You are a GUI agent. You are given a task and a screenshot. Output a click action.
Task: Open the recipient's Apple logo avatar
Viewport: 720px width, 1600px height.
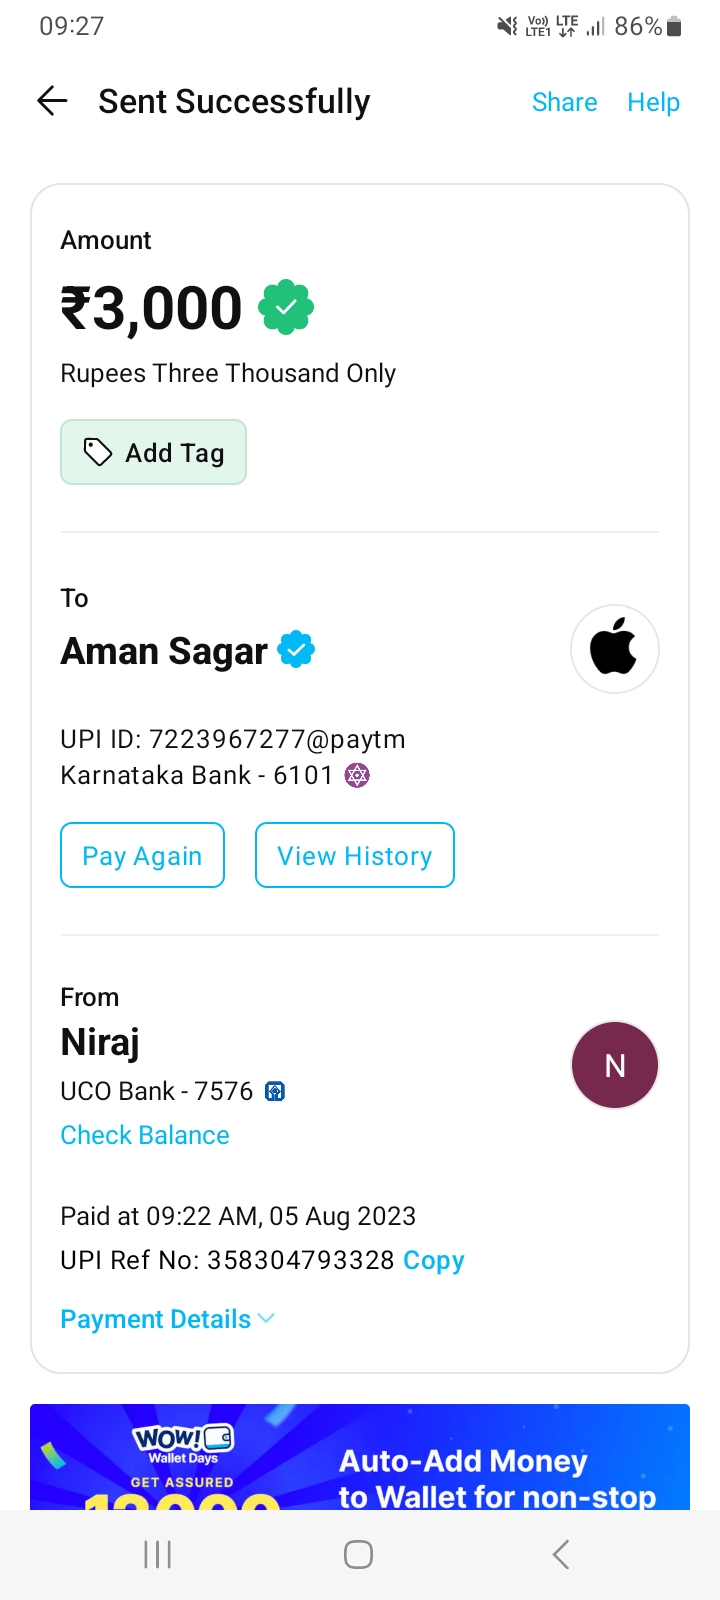[614, 650]
